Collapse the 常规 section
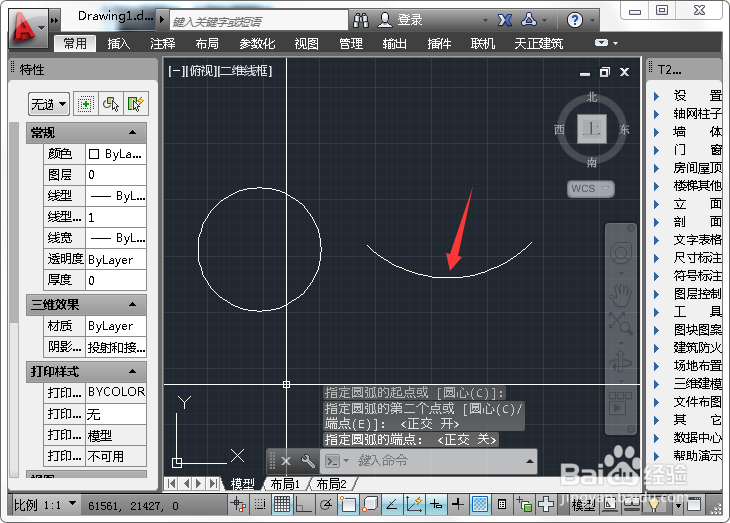The height and width of the screenshot is (523, 730). click(x=133, y=133)
